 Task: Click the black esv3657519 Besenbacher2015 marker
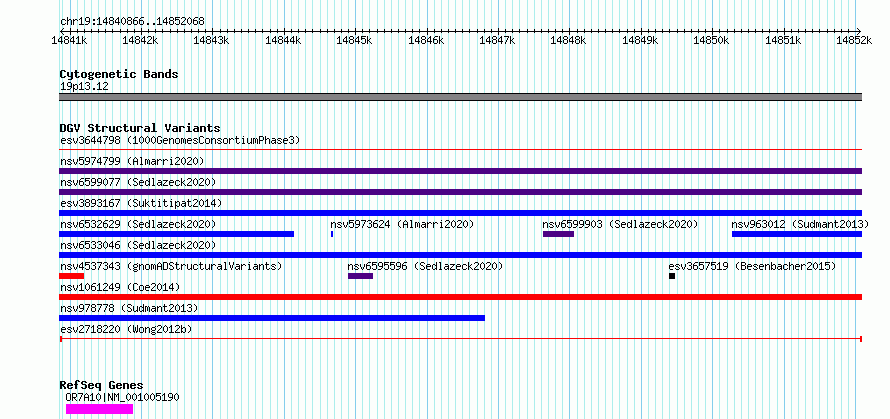(x=672, y=276)
